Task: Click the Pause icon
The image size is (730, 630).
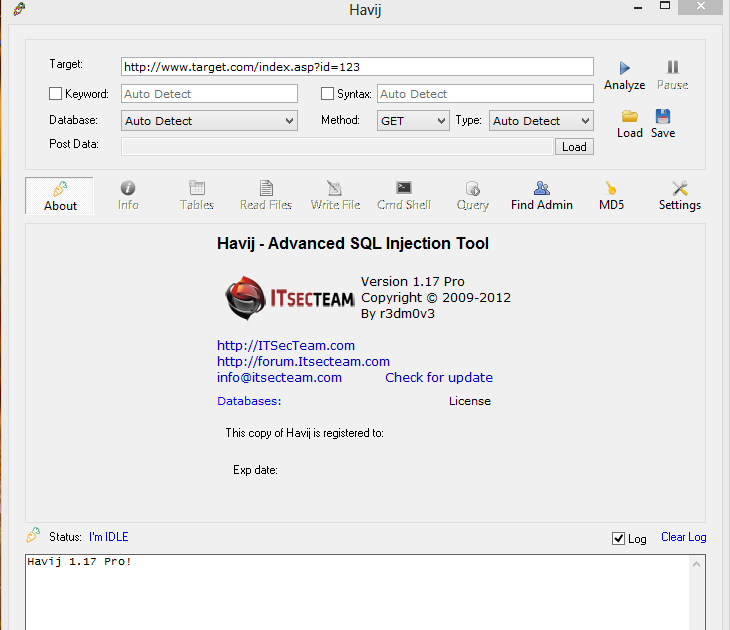Action: pos(673,67)
